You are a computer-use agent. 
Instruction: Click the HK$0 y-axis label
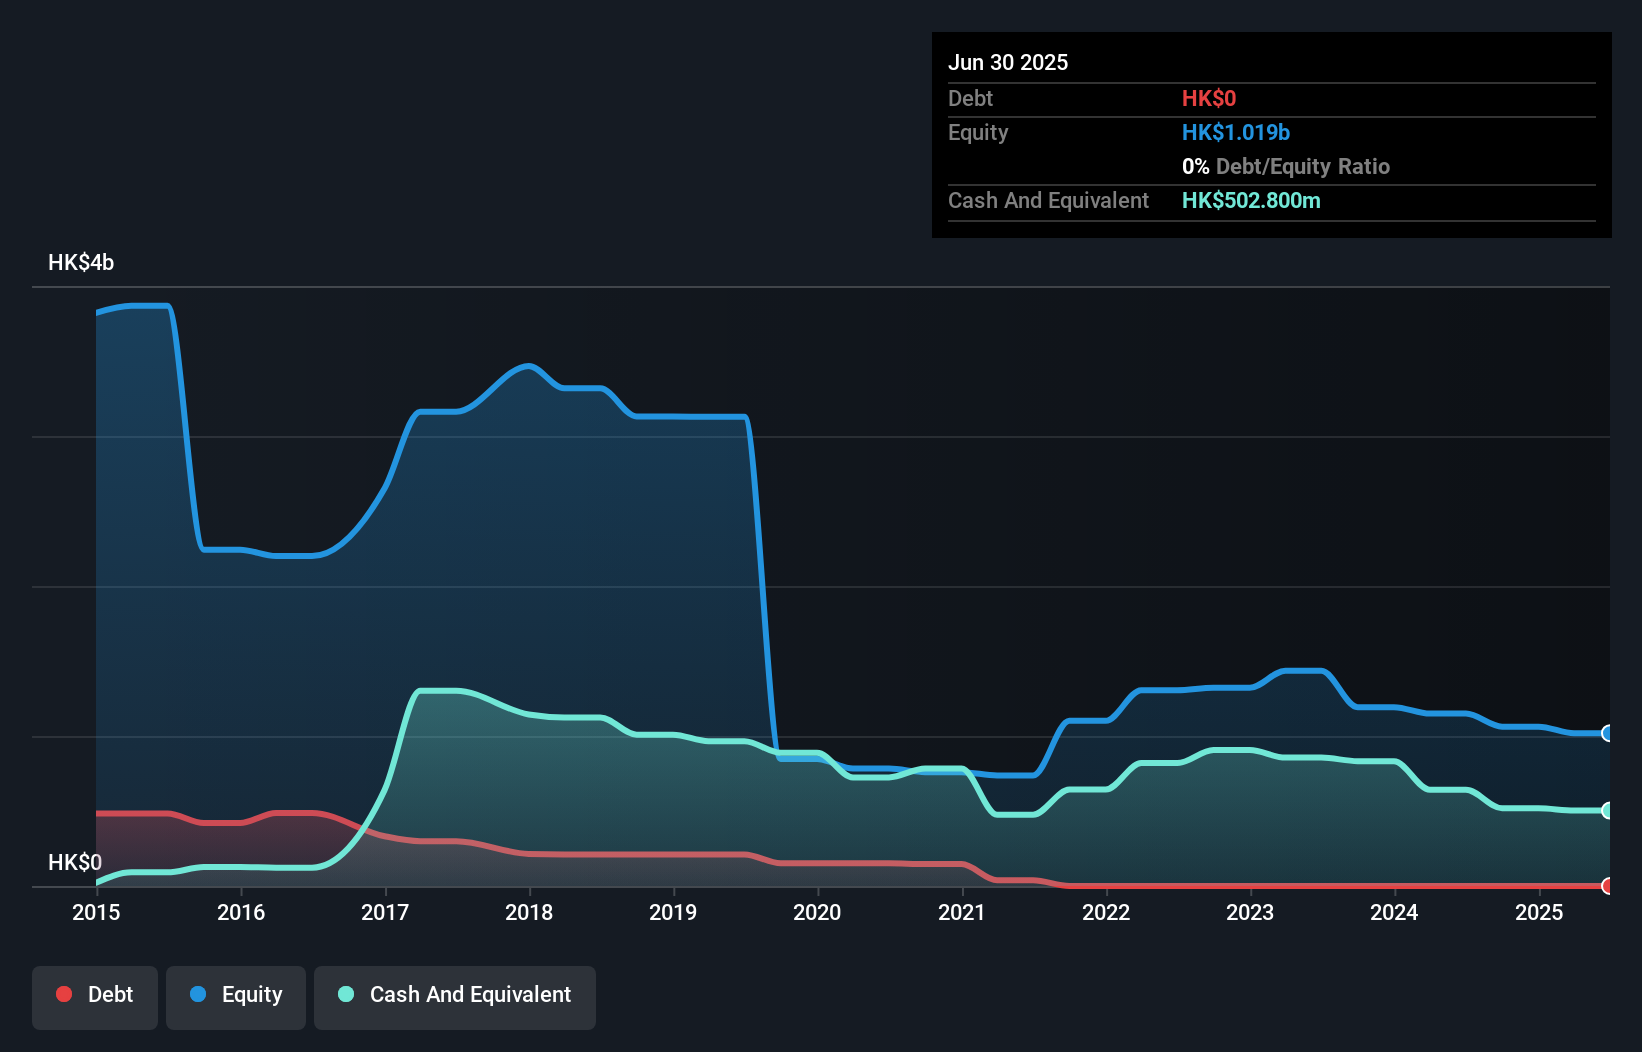(75, 862)
